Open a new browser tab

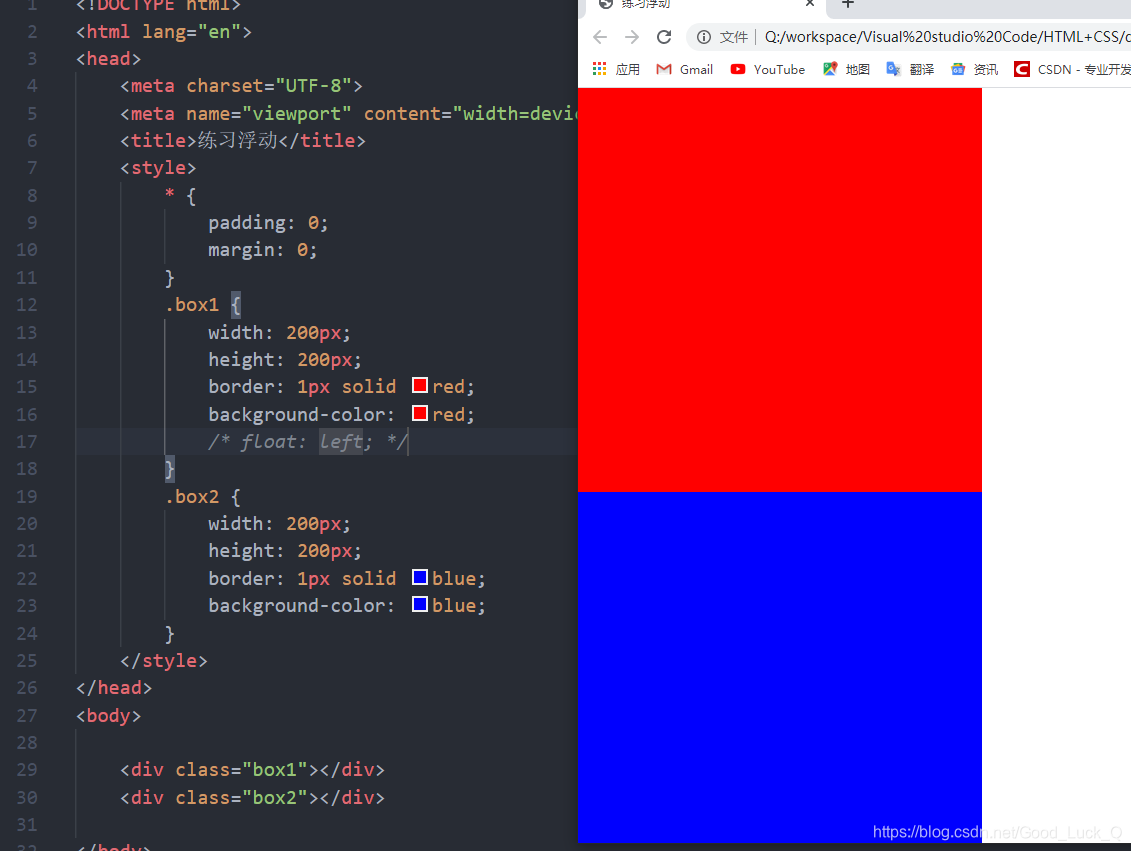(x=848, y=3)
